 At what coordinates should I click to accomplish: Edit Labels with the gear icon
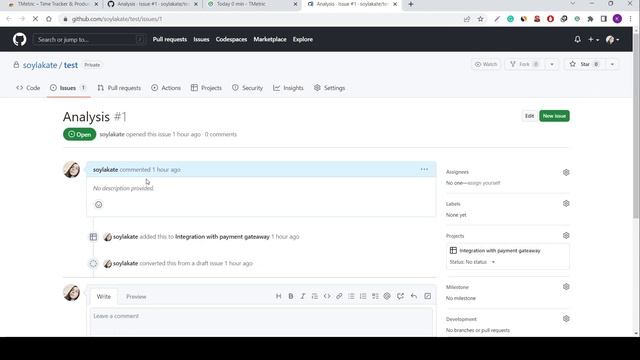coord(566,203)
